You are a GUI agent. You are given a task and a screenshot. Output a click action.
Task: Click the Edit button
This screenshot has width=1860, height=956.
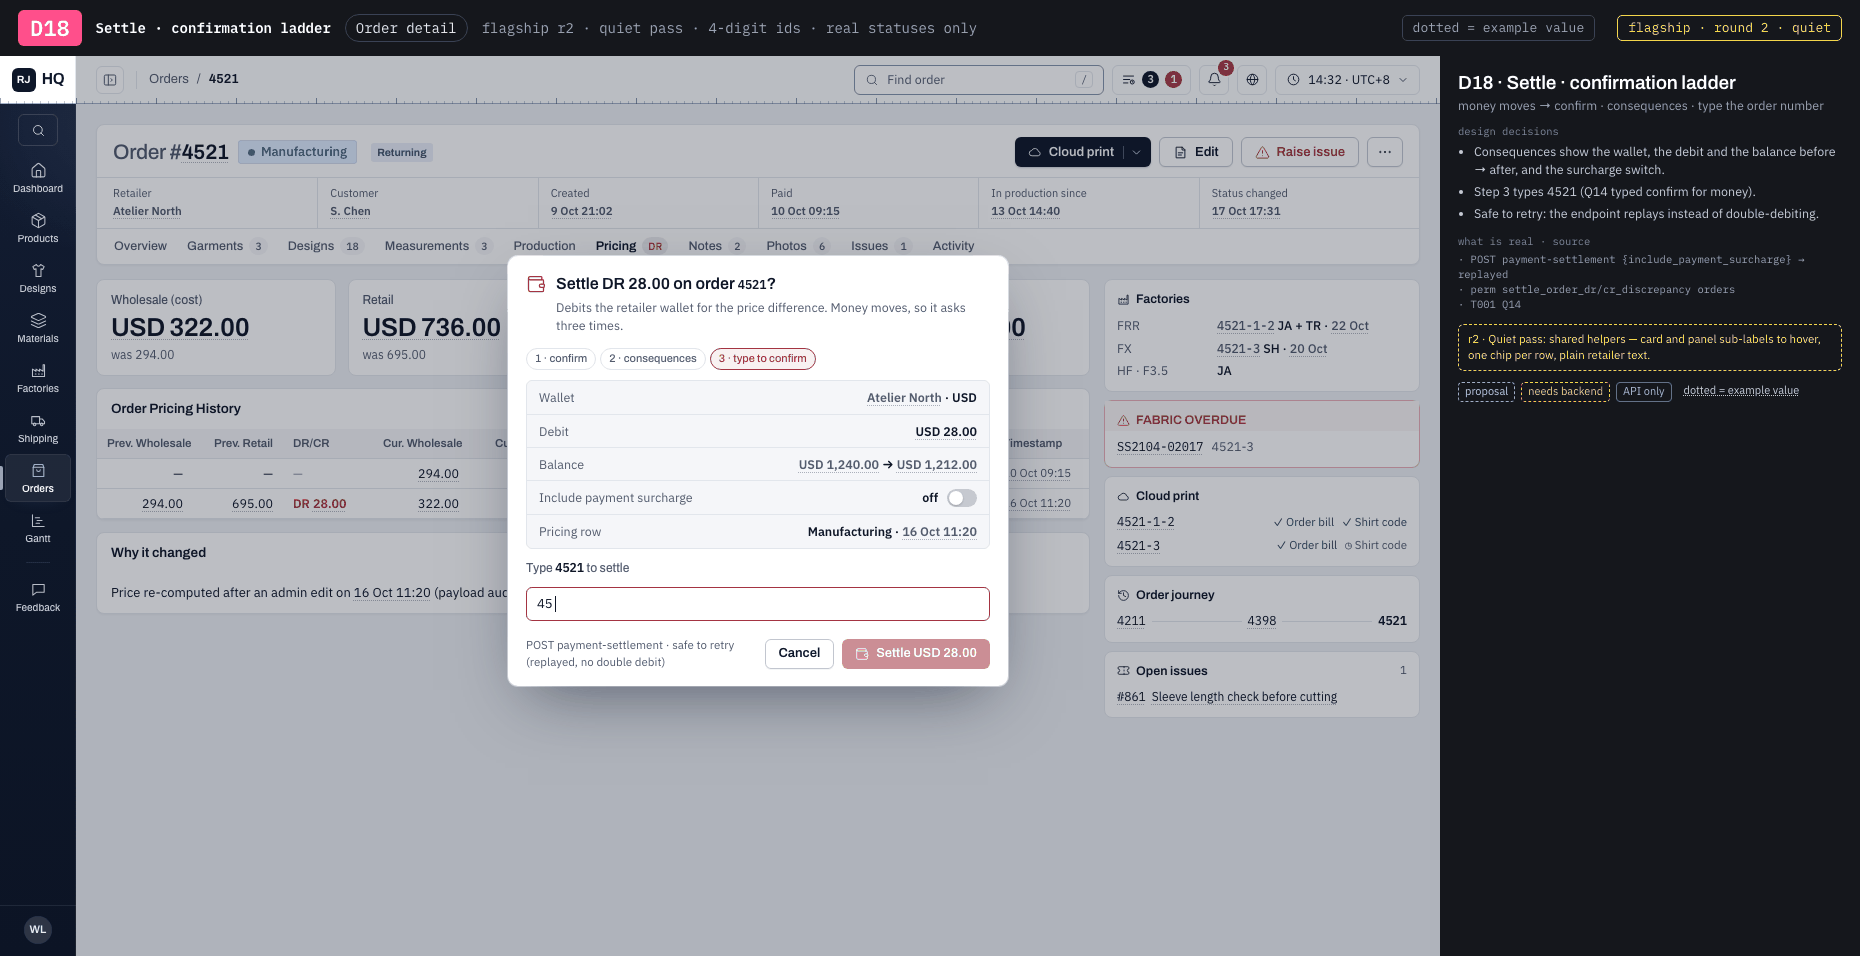click(x=1196, y=152)
